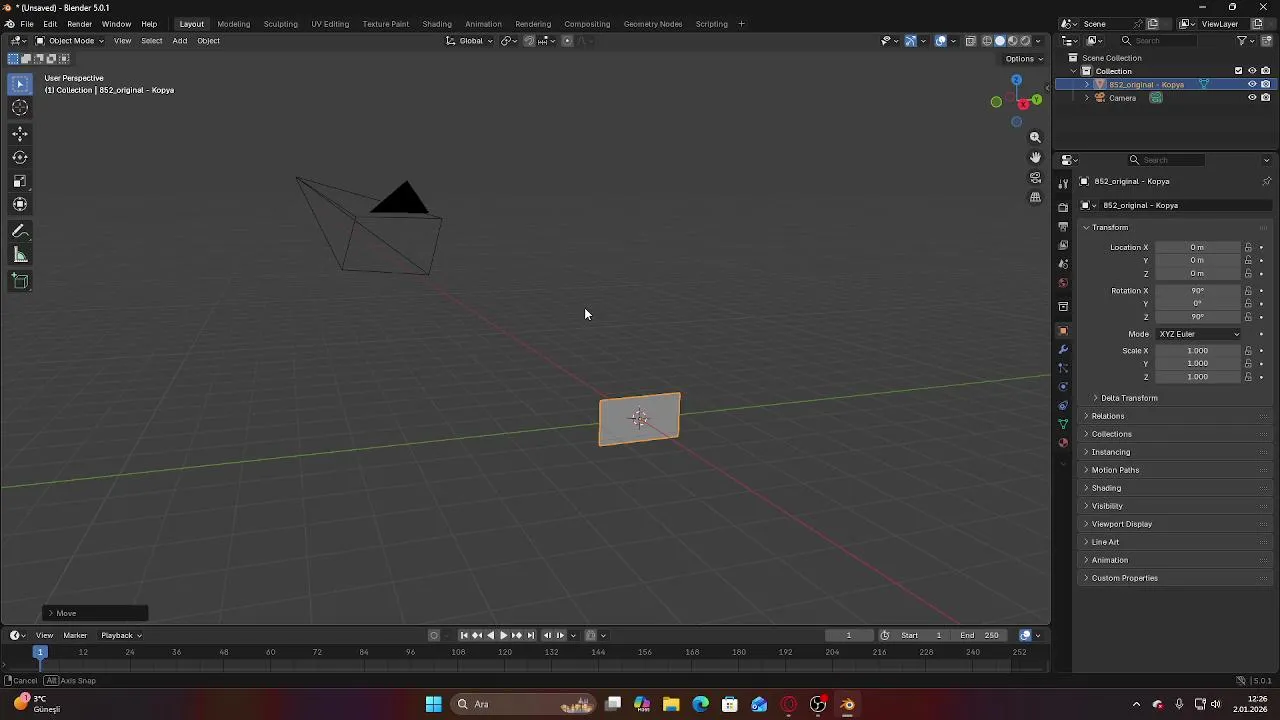
Task: Expand Collections panel in properties
Action: click(1111, 434)
